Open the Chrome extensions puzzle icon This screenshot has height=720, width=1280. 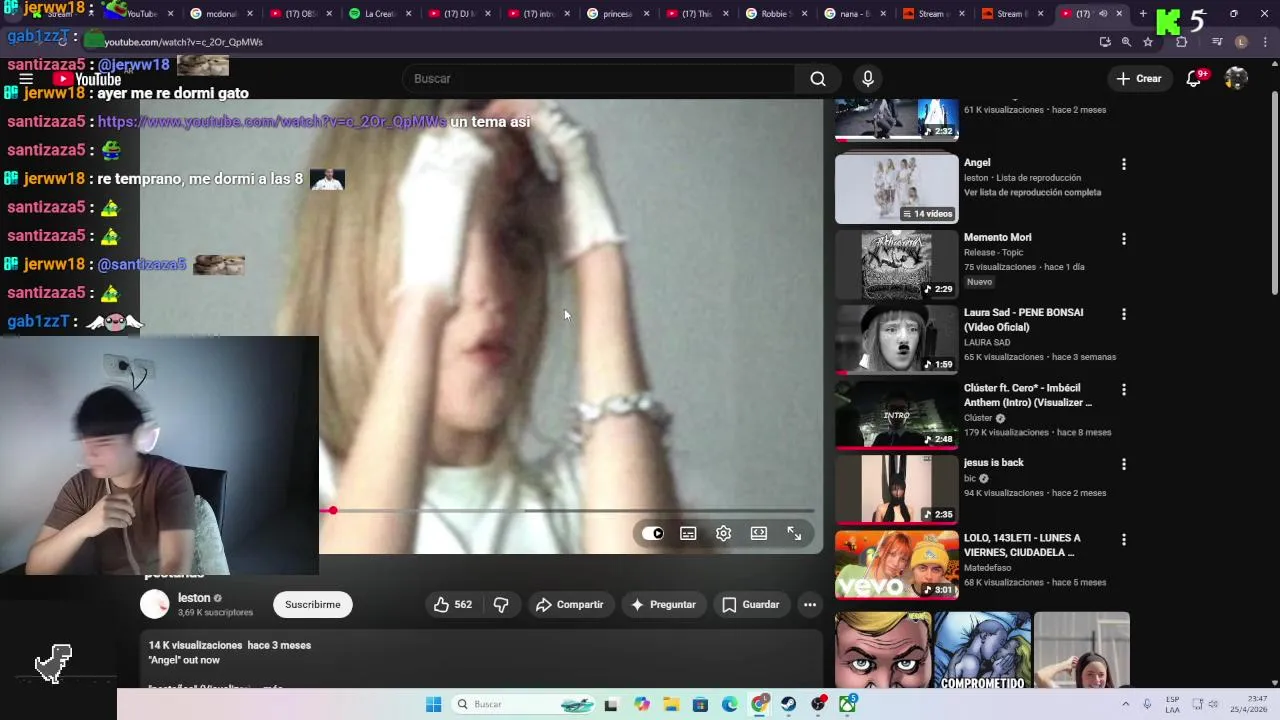[x=1181, y=42]
